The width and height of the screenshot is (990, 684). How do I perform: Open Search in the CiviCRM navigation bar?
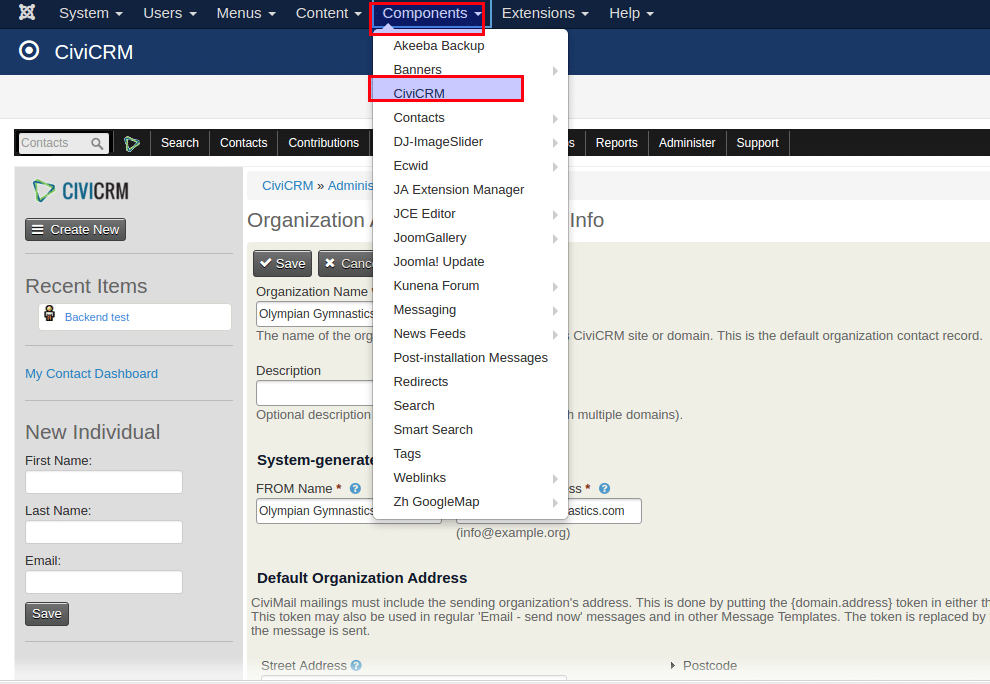click(x=180, y=143)
